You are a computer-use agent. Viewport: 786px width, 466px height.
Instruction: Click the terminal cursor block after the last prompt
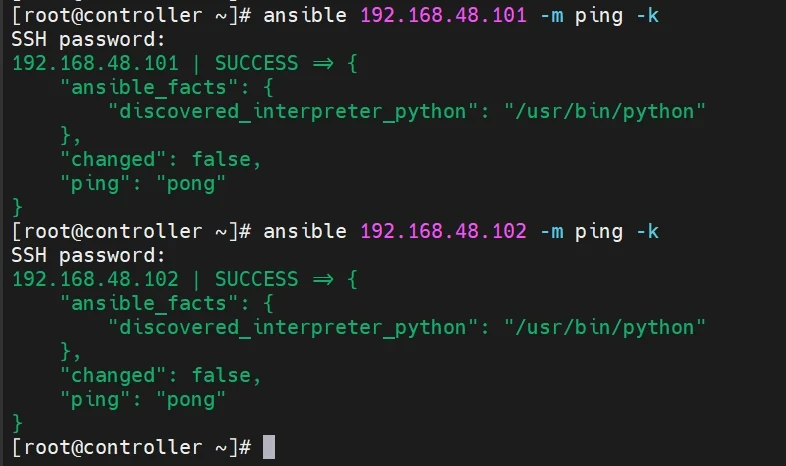(268, 447)
